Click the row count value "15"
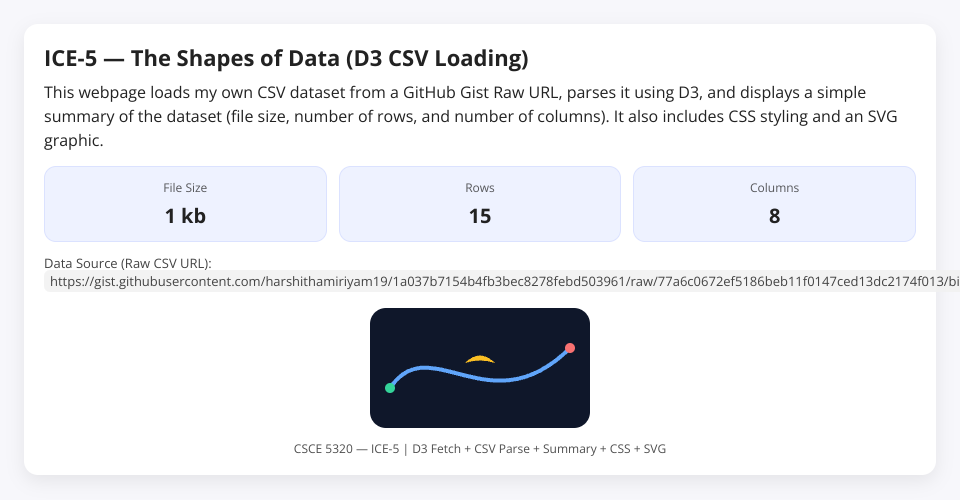The width and height of the screenshot is (960, 500). pos(480,215)
